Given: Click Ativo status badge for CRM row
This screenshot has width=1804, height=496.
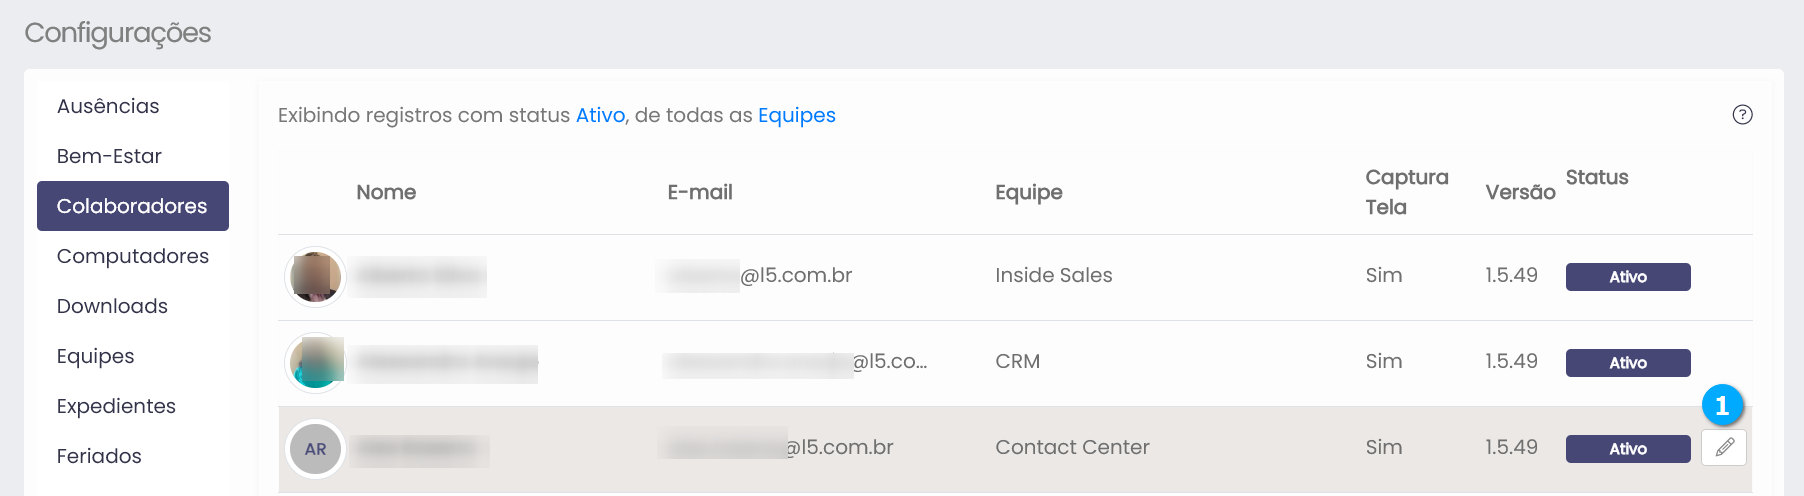Looking at the screenshot, I should (1627, 363).
